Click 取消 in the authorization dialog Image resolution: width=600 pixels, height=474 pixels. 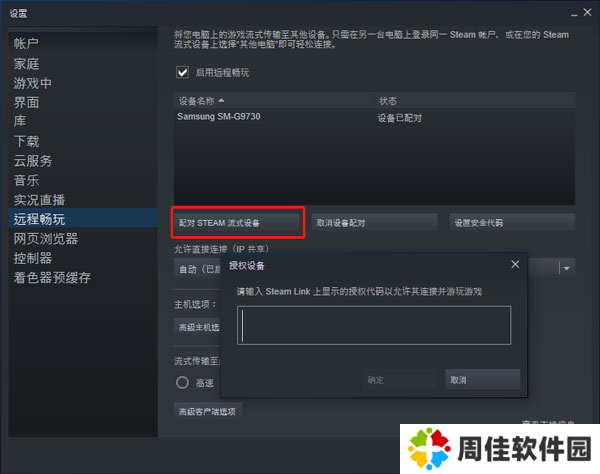click(x=482, y=380)
